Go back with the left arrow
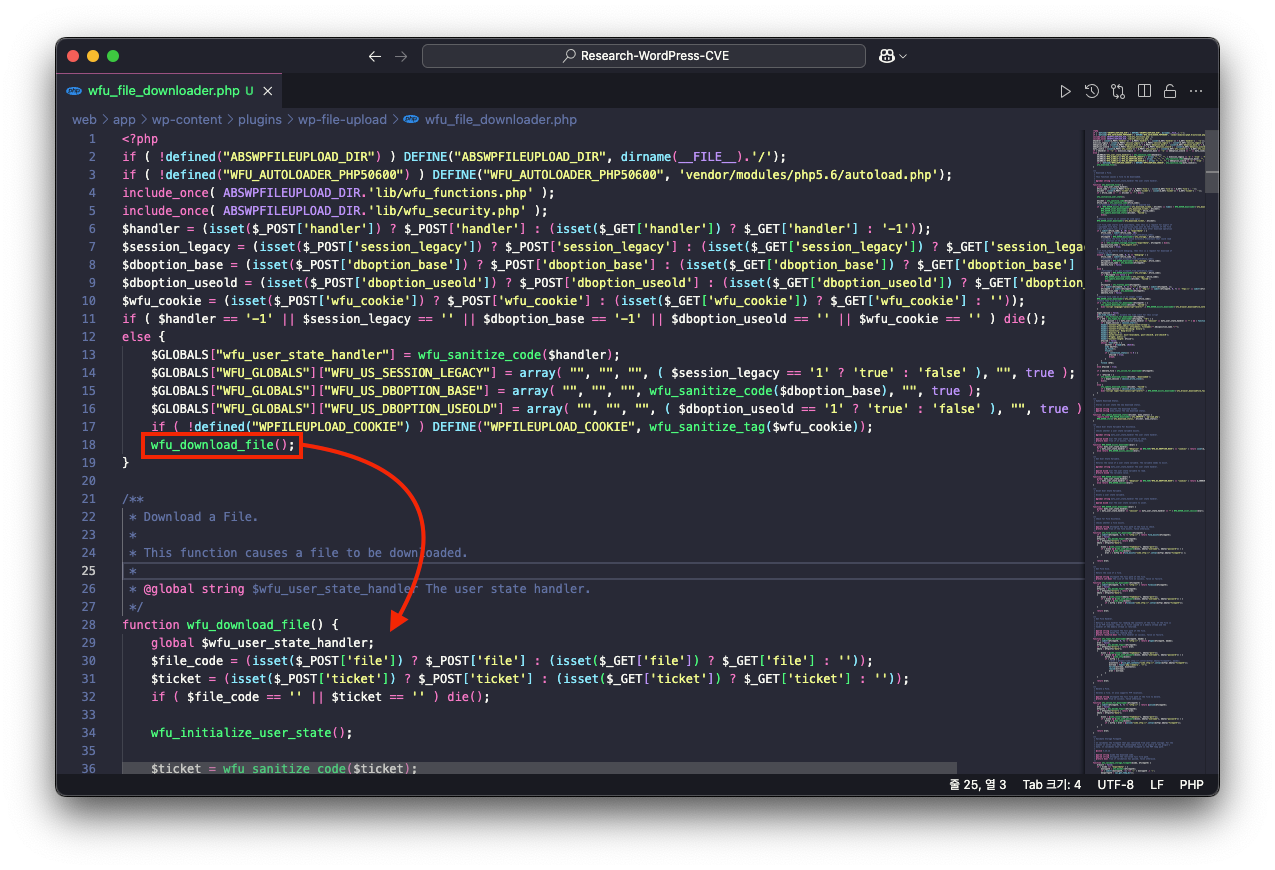The image size is (1275, 870). [x=375, y=56]
